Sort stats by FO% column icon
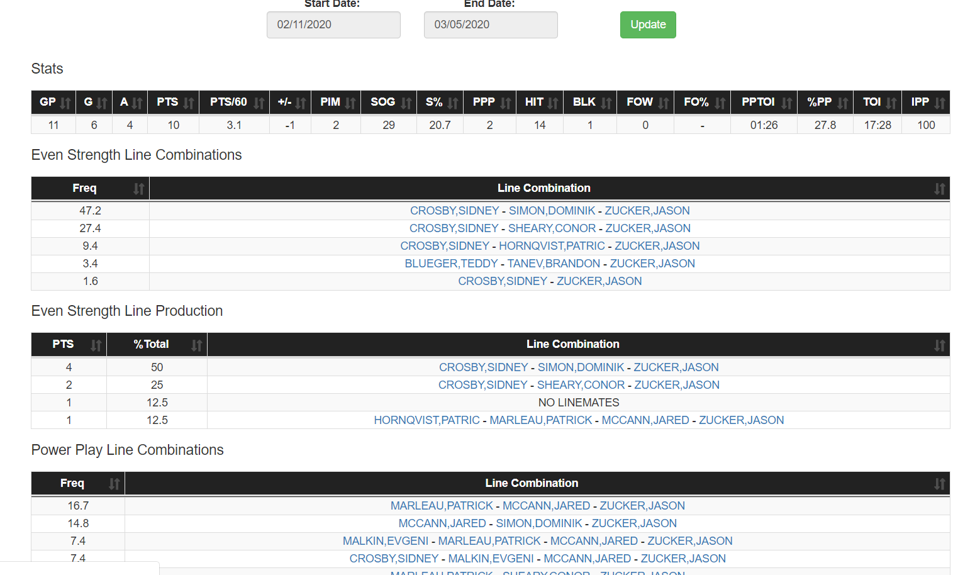The width and height of the screenshot is (975, 575). point(719,103)
